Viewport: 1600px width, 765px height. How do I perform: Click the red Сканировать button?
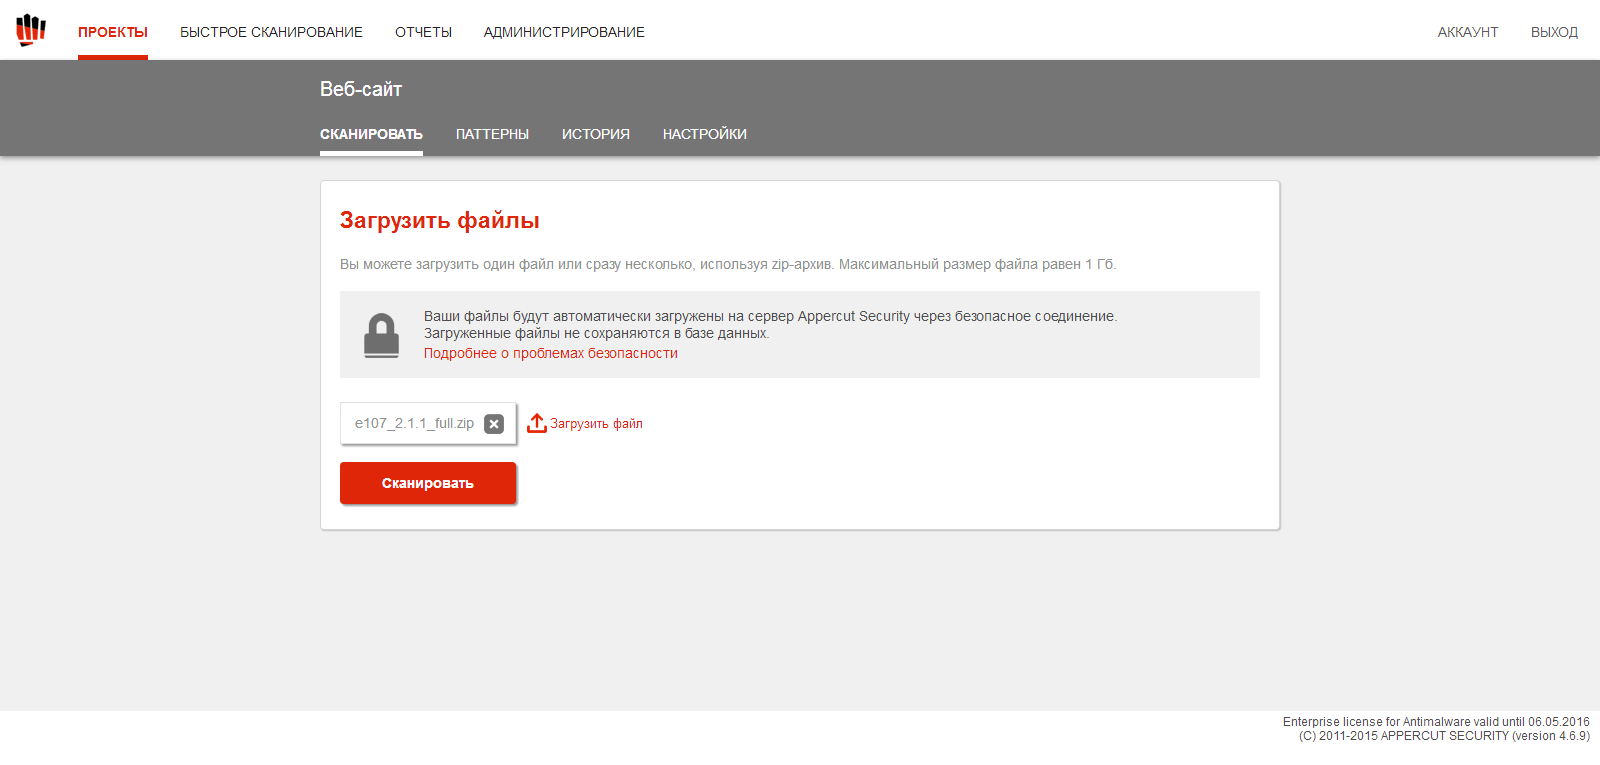428,483
